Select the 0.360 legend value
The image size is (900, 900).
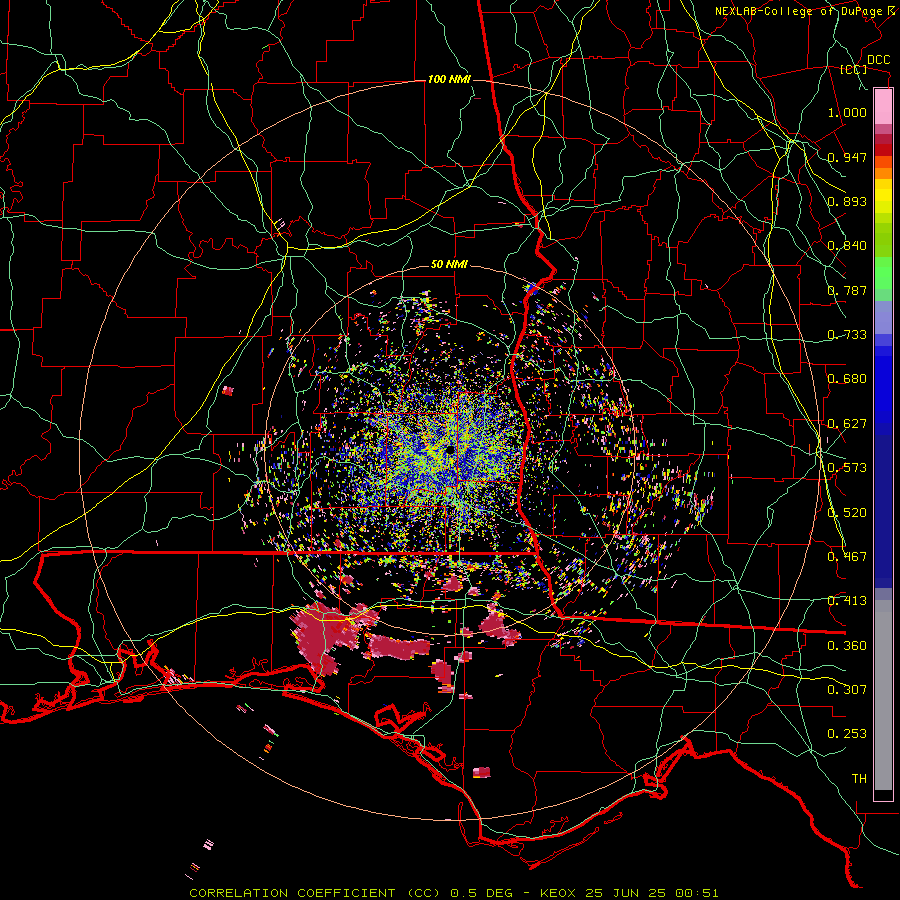pos(847,646)
